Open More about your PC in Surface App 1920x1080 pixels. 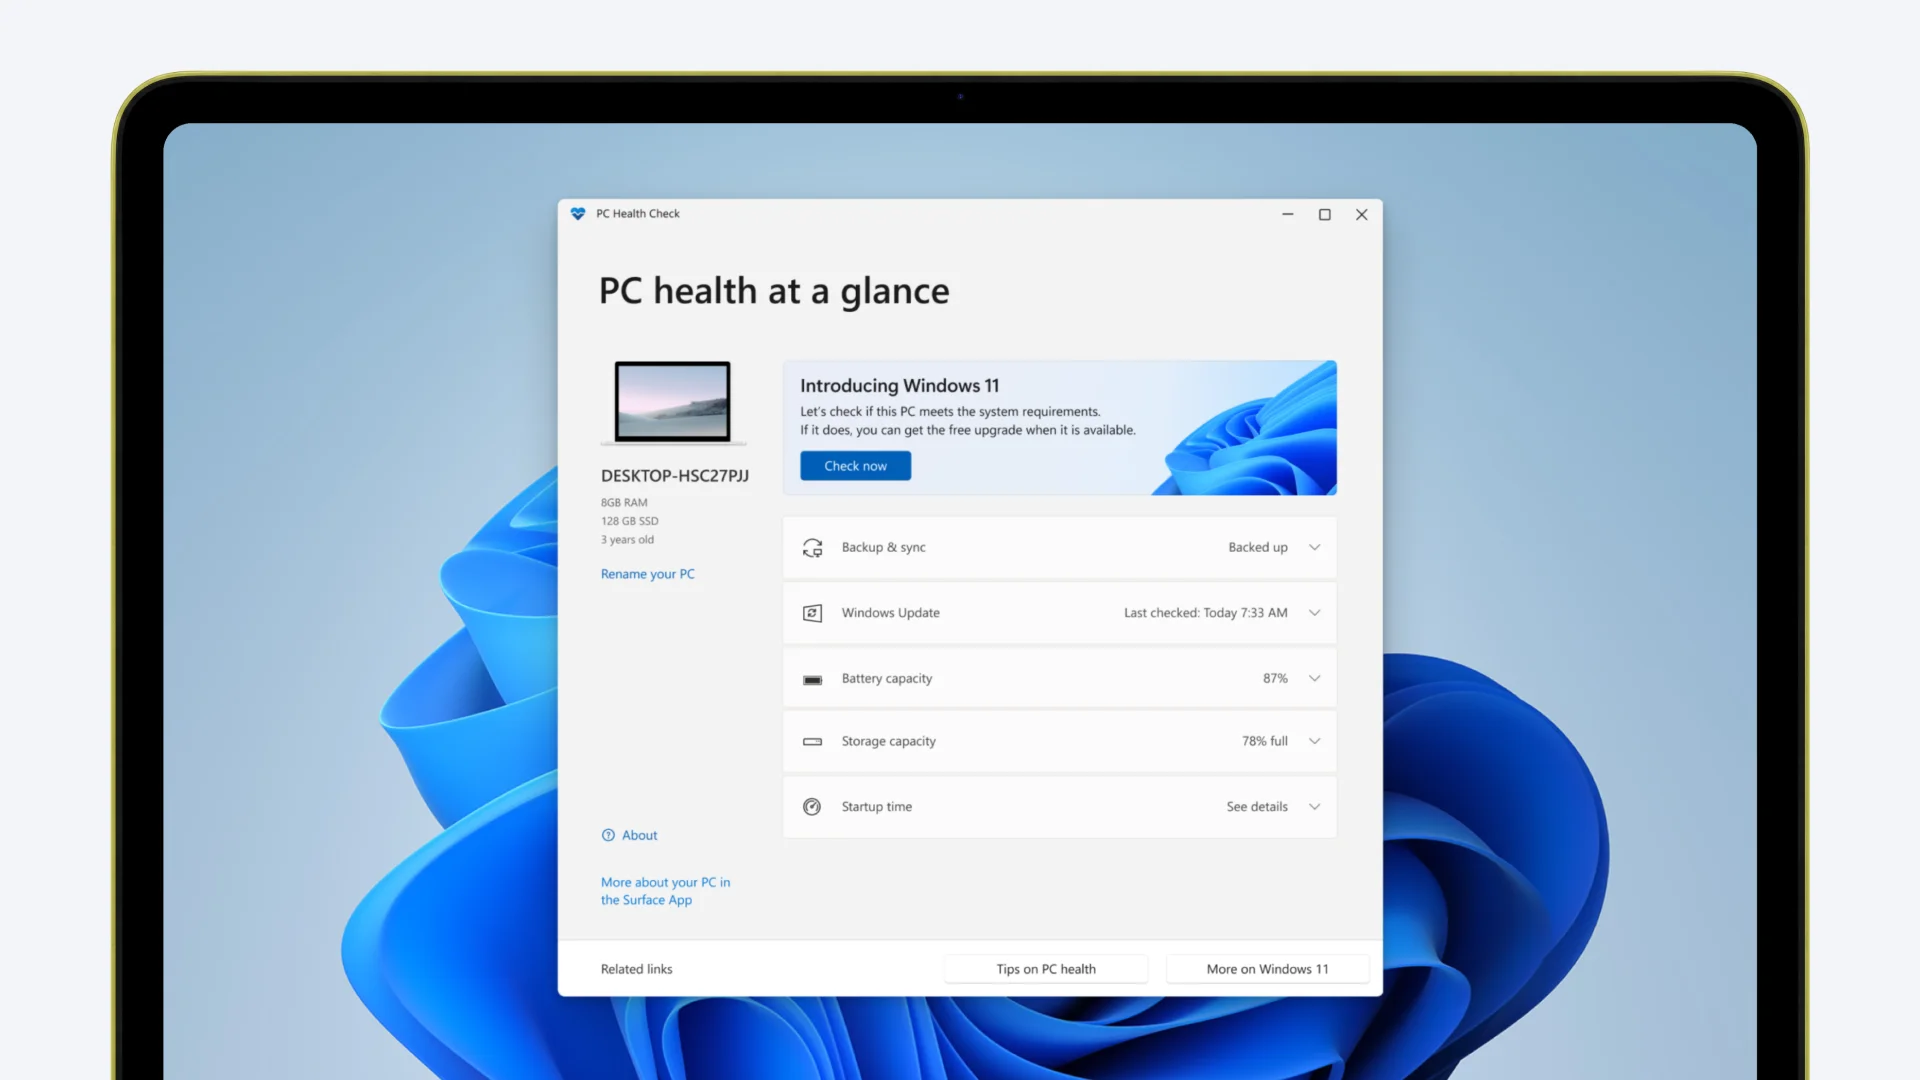click(665, 891)
